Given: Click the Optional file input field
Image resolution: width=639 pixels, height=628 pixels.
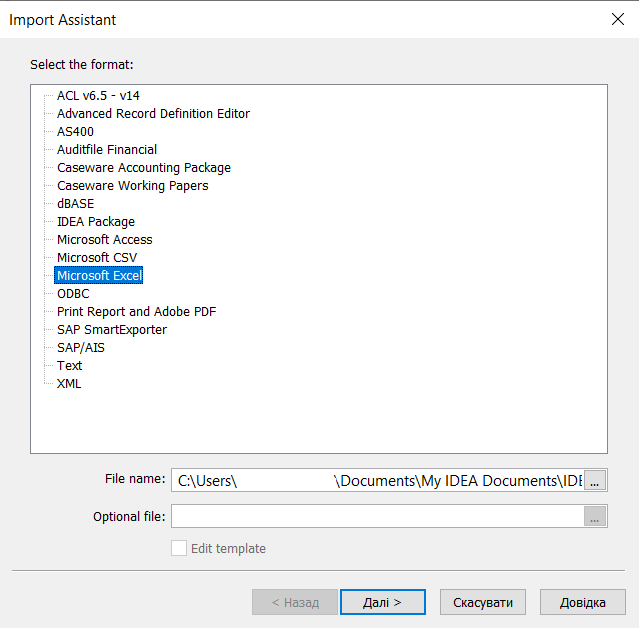Looking at the screenshot, I should [x=378, y=516].
